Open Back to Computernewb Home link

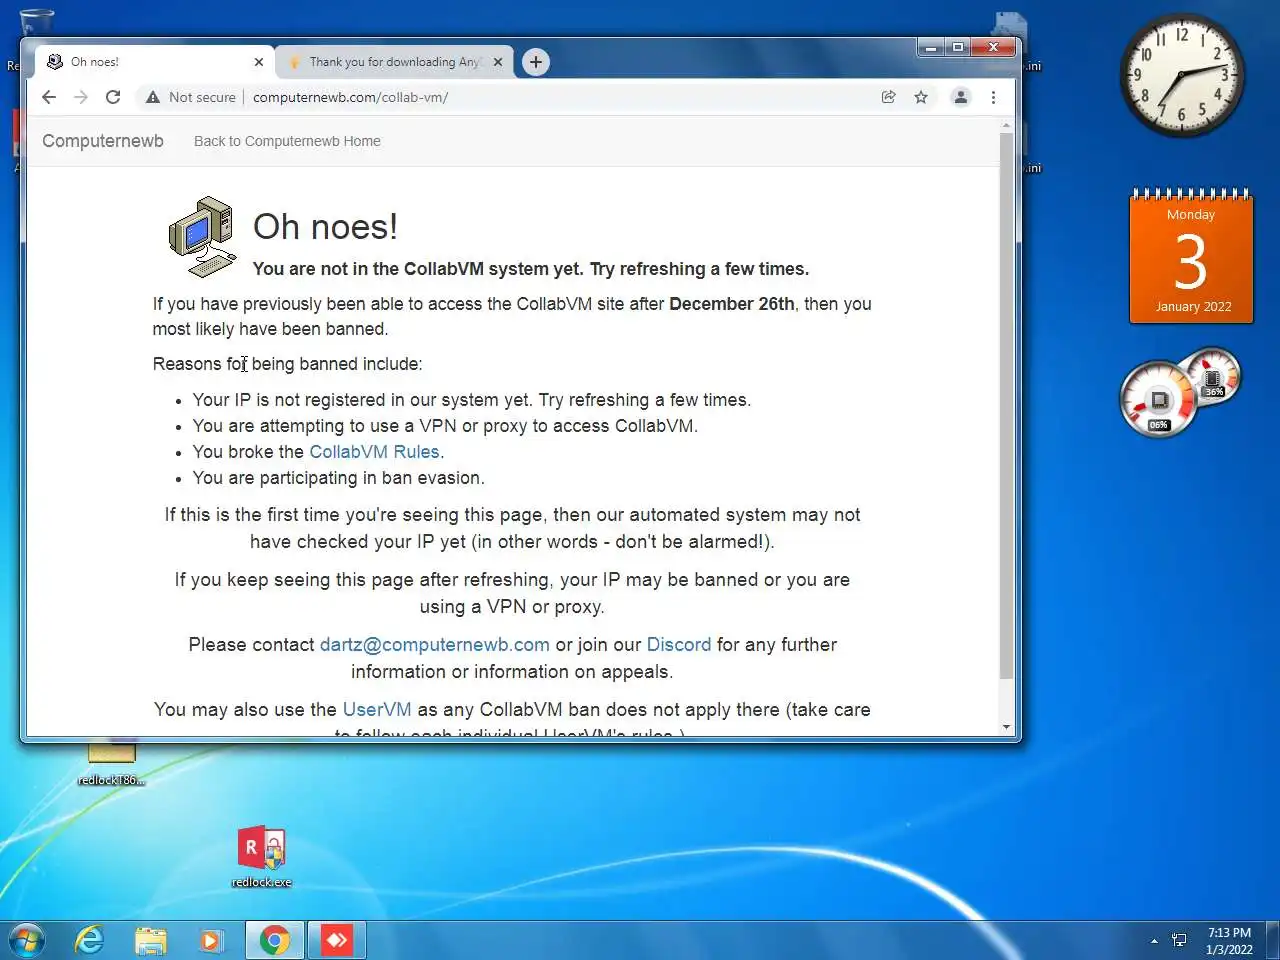click(x=287, y=141)
